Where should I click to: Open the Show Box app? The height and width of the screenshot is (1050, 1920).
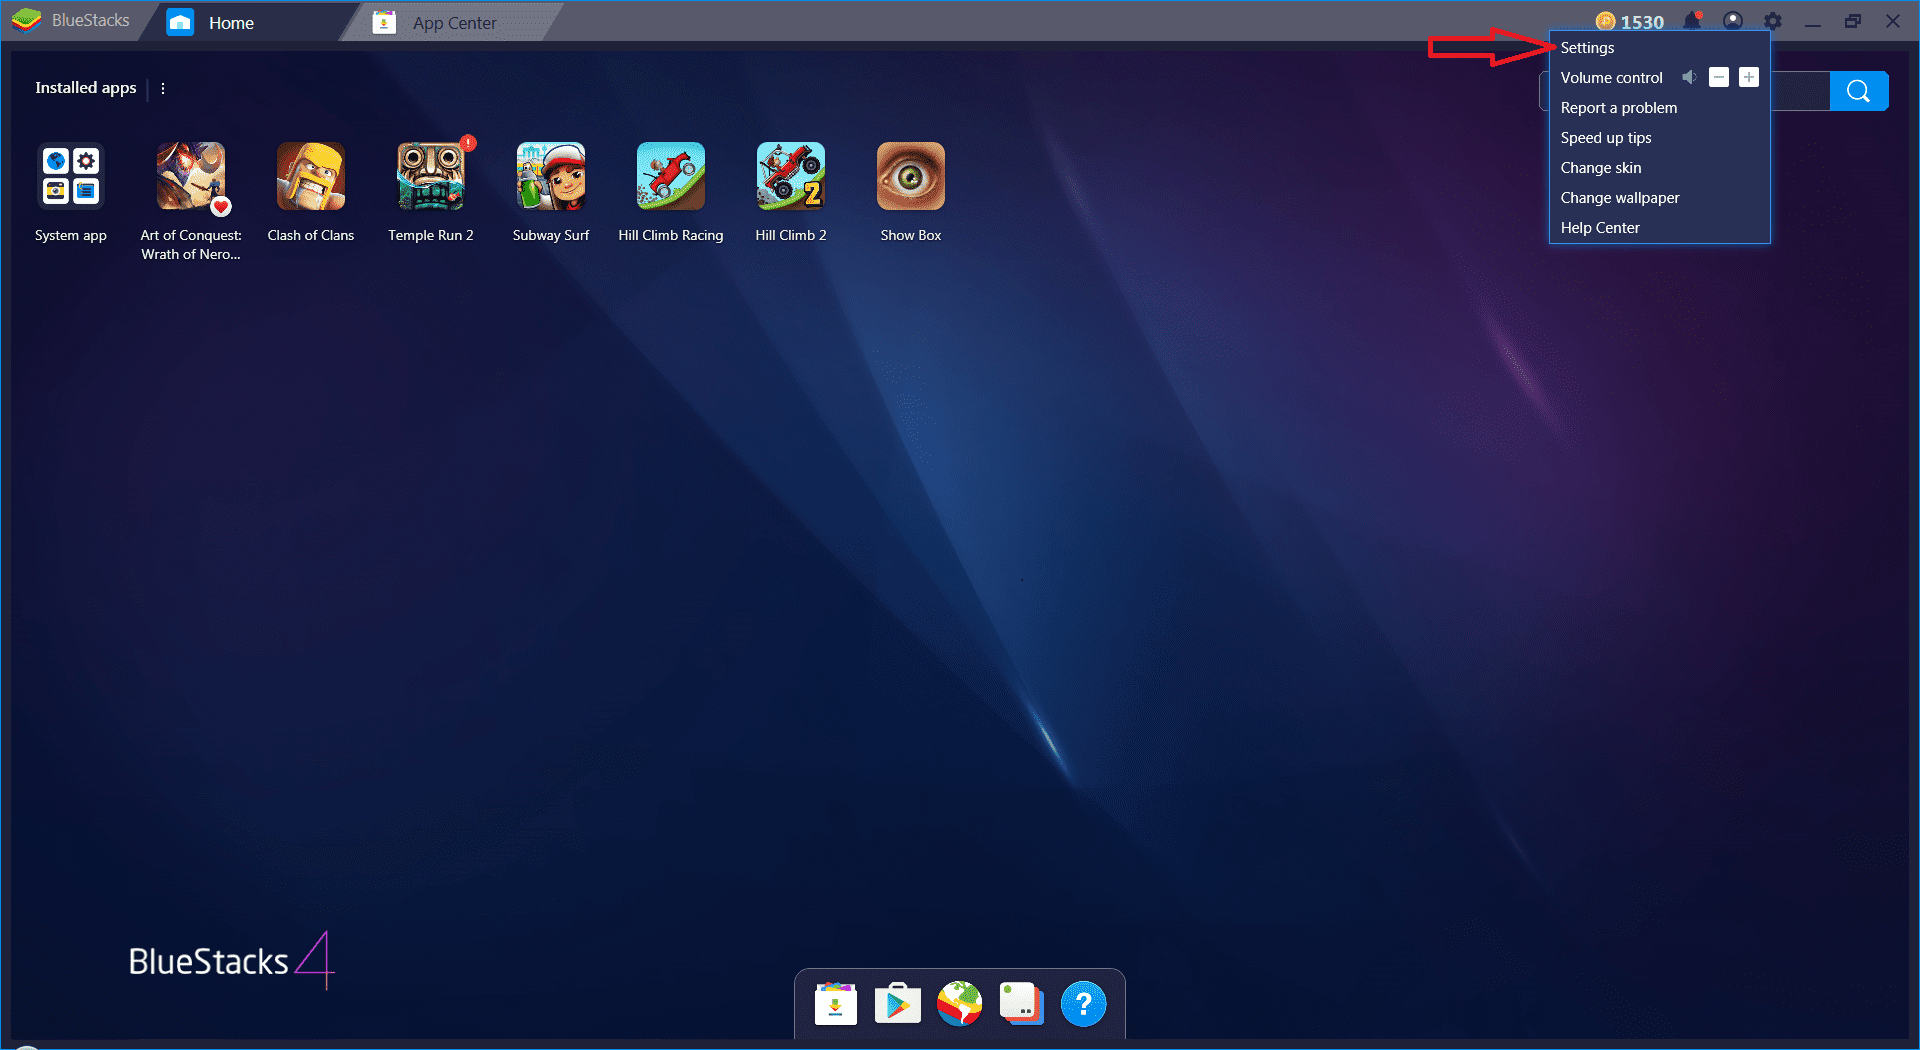(x=910, y=177)
